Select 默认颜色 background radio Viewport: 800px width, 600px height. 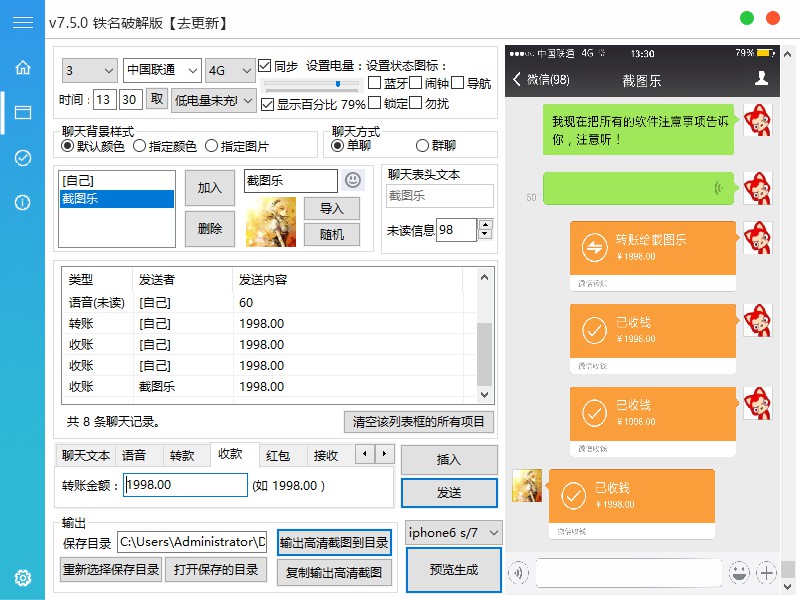67,146
